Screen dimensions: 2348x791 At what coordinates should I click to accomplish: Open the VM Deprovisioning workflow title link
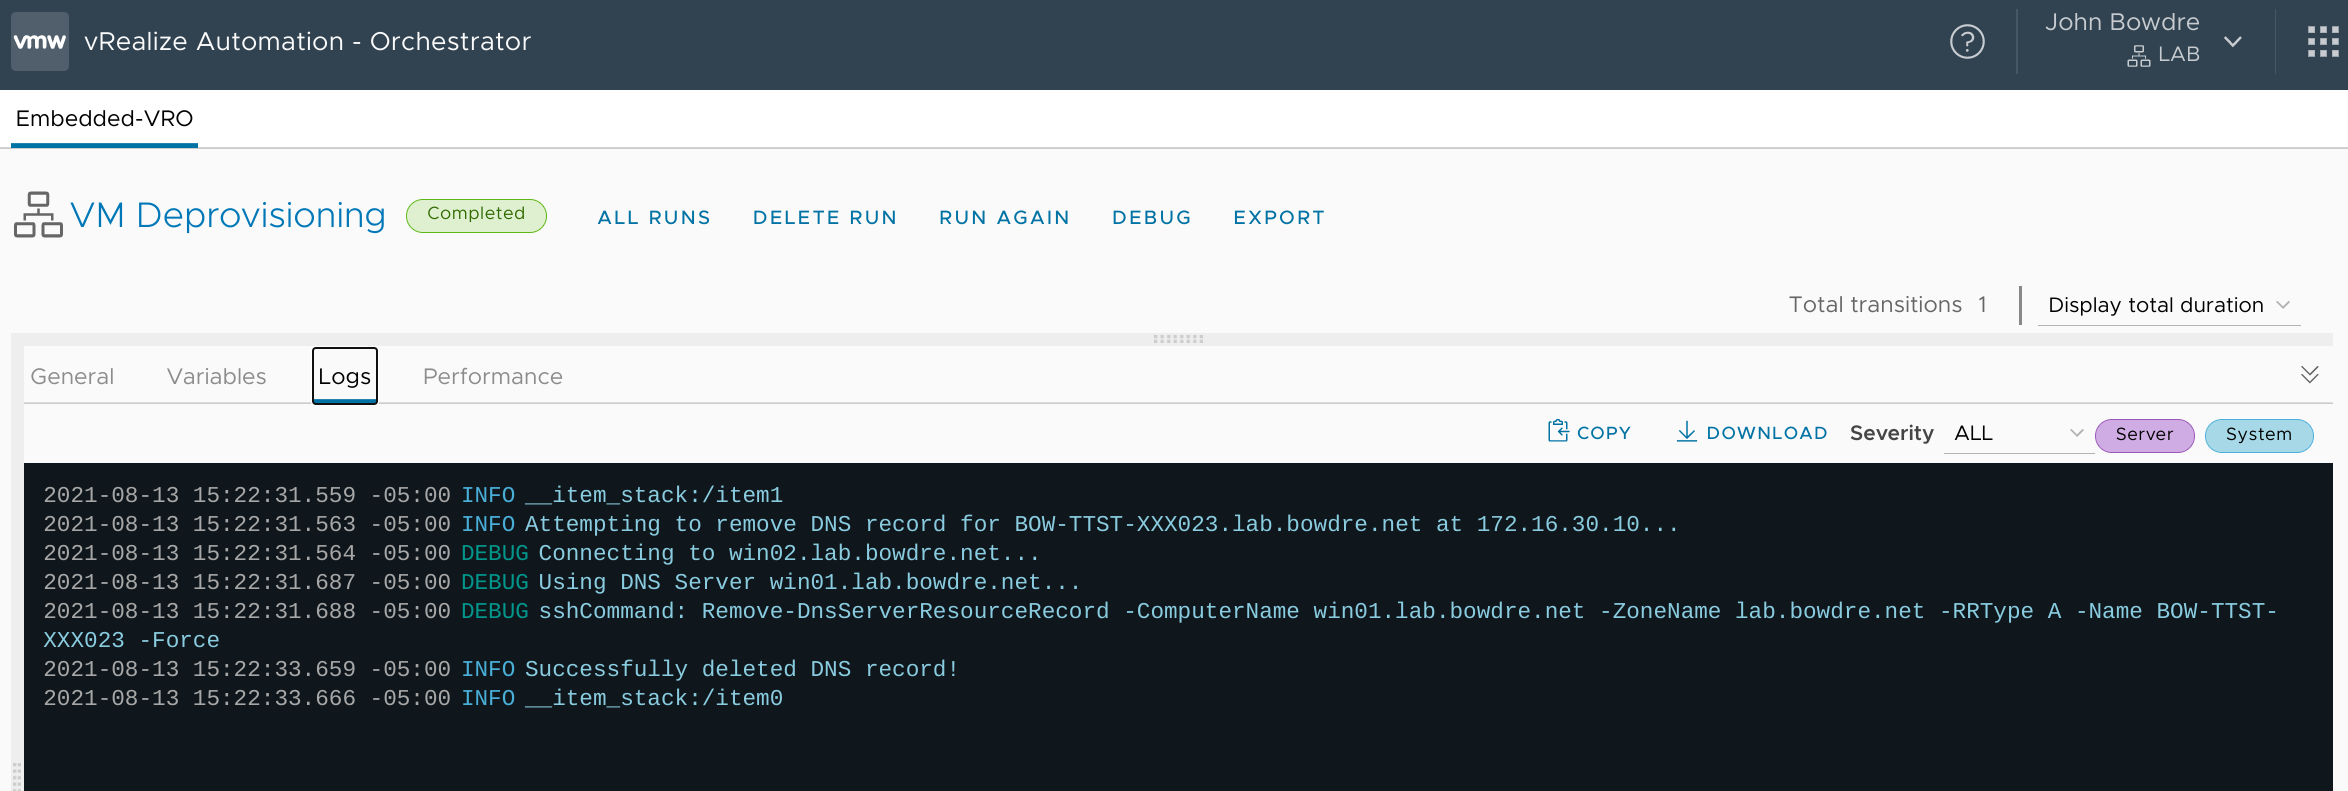click(228, 215)
